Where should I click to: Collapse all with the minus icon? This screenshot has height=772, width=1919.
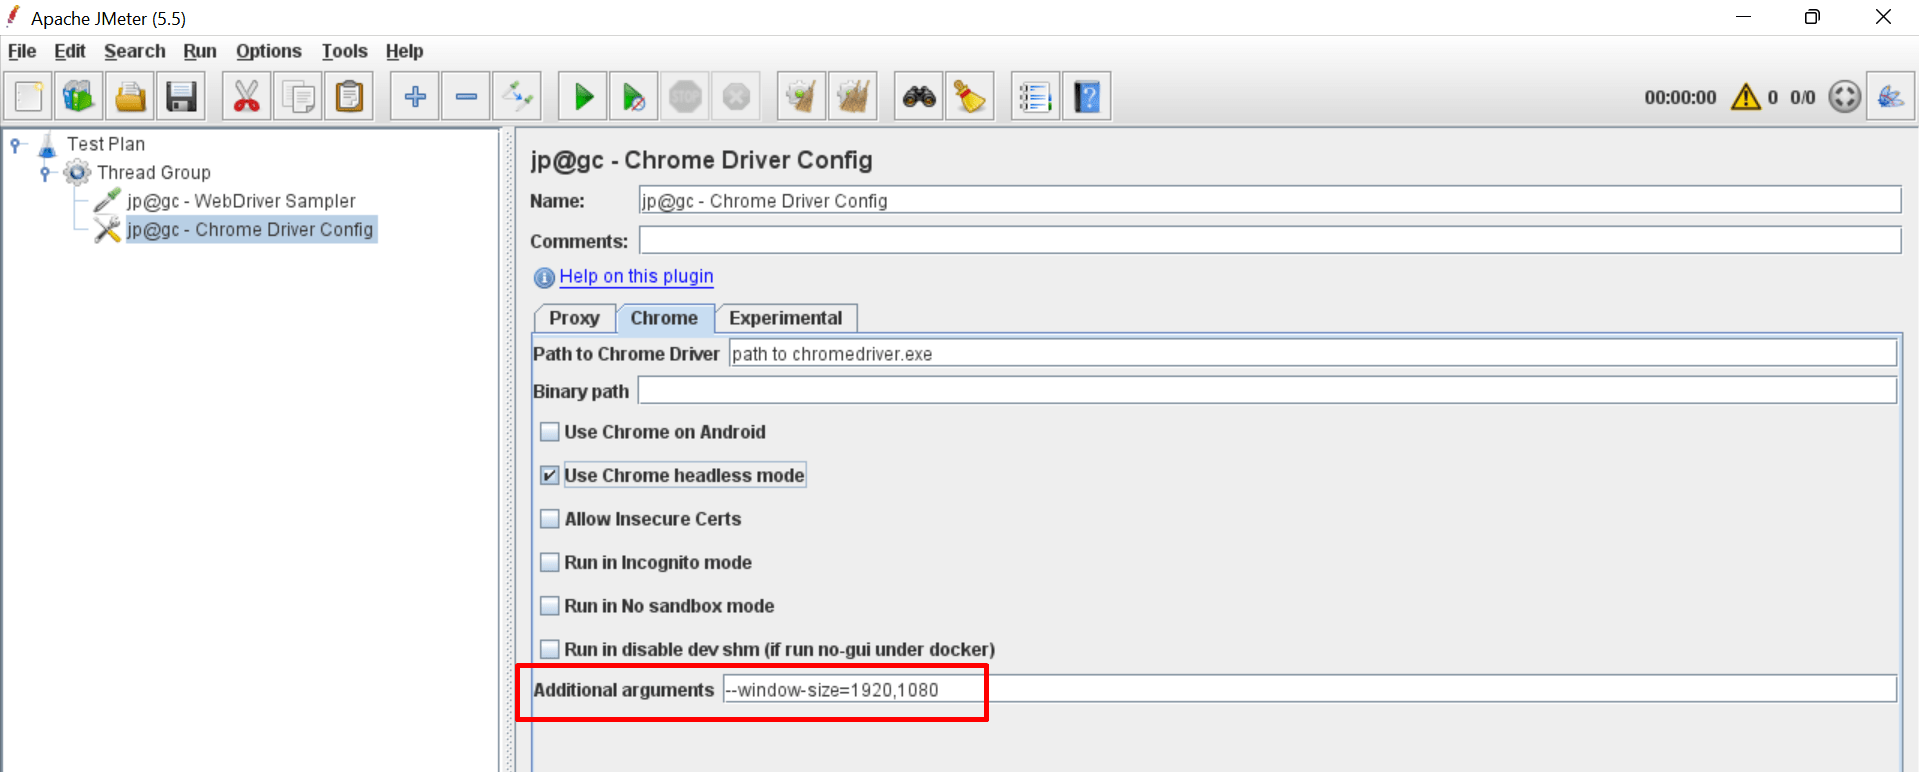[x=466, y=97]
